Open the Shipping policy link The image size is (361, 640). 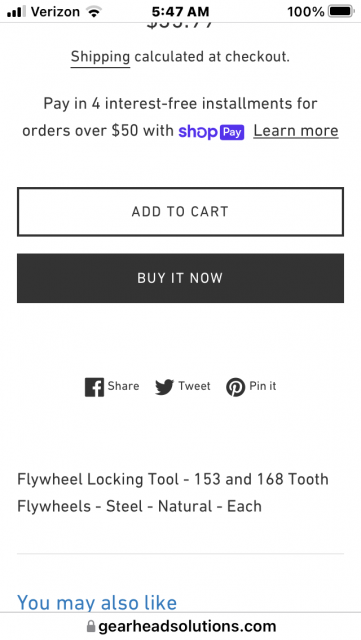100,57
